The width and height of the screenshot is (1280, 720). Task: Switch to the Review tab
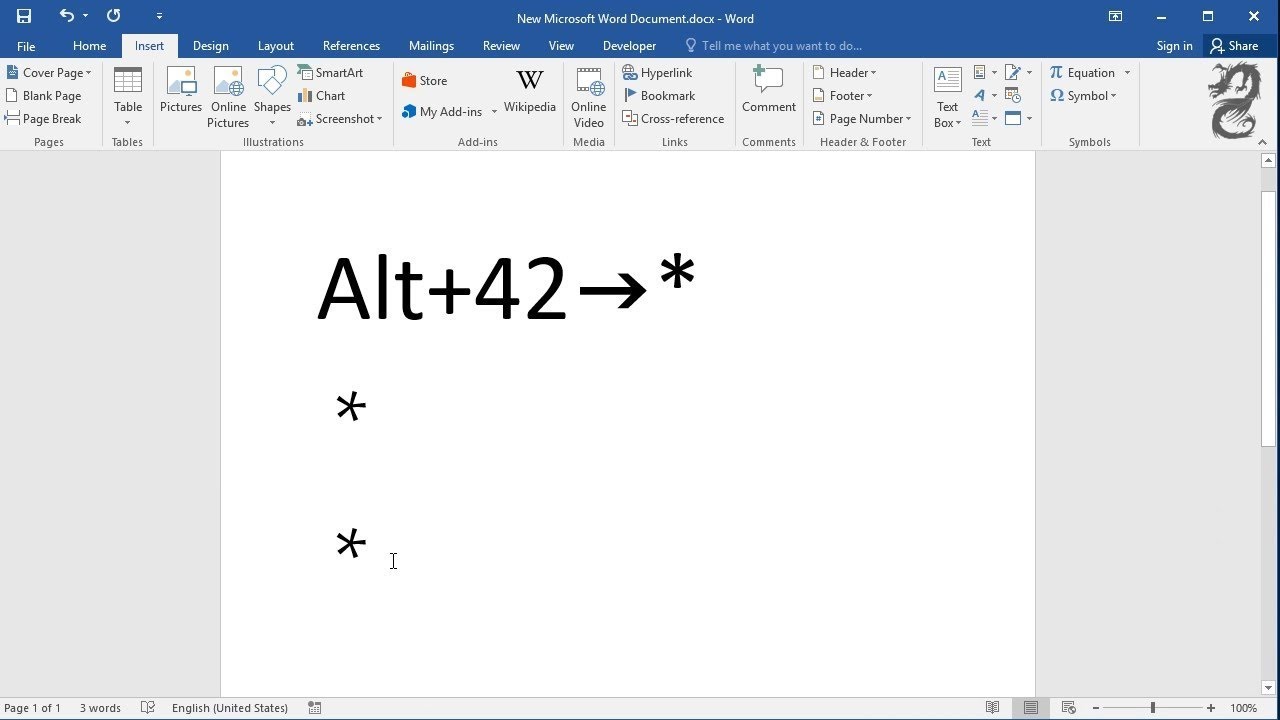[501, 46]
